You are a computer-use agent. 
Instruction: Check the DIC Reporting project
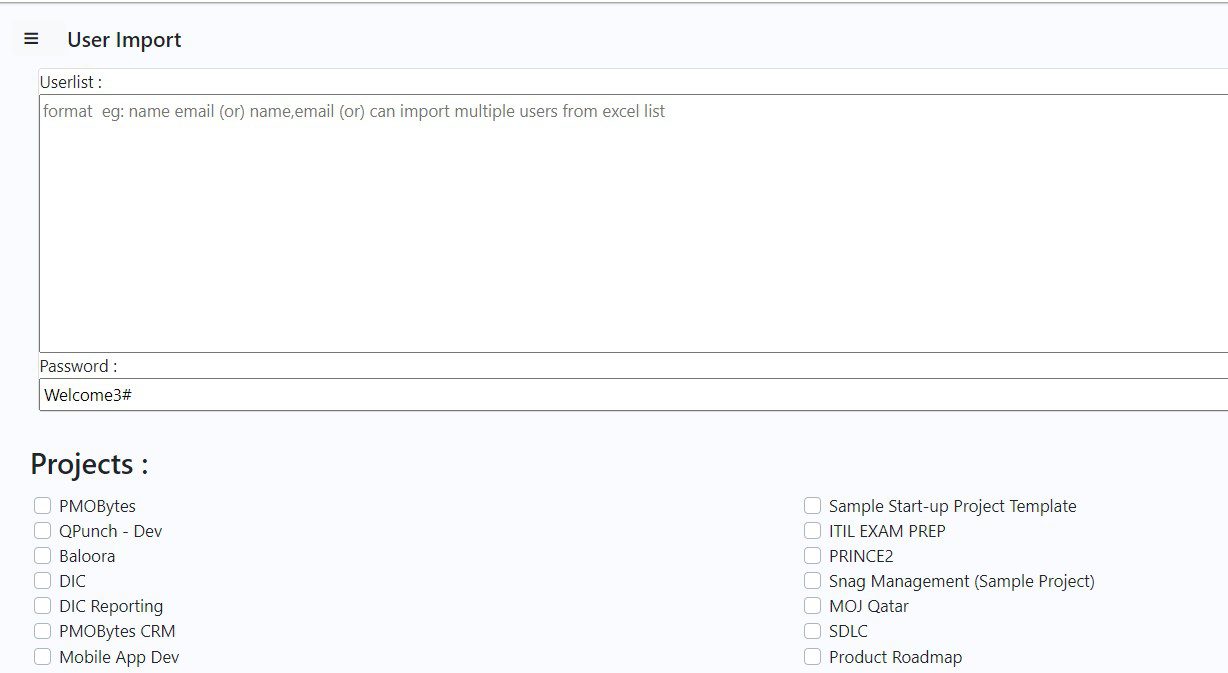(x=42, y=605)
